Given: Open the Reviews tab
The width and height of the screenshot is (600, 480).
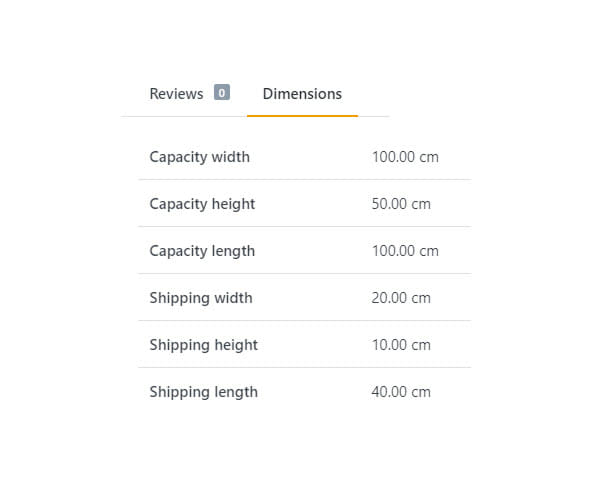Looking at the screenshot, I should [176, 94].
